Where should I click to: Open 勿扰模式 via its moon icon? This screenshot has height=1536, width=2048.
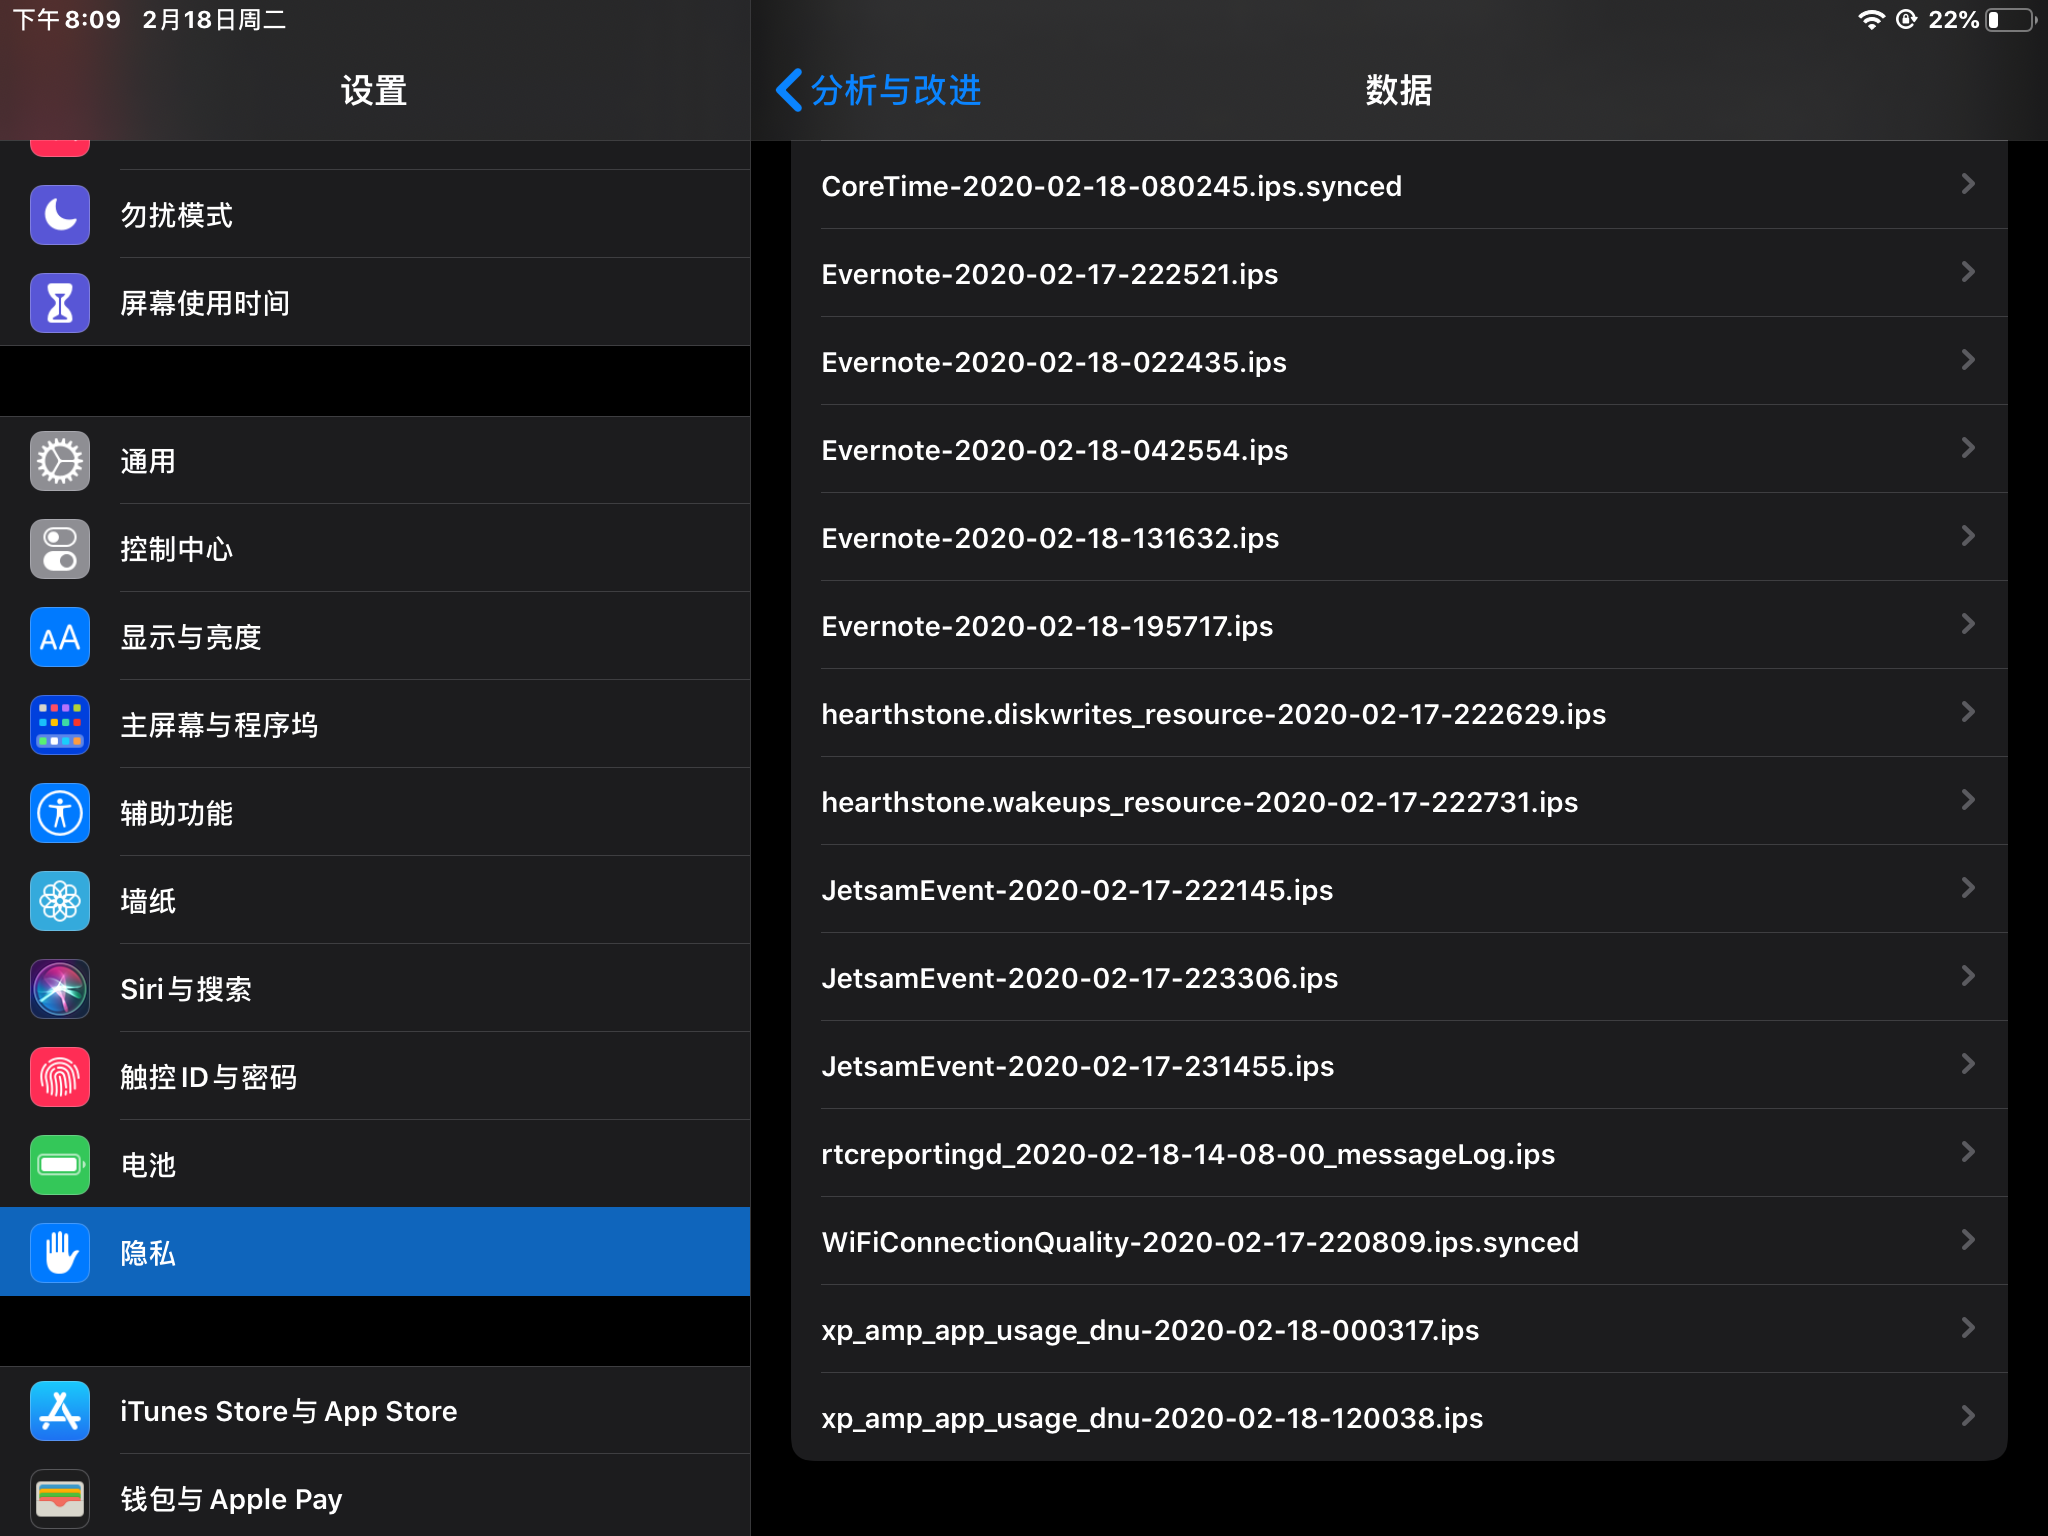tap(59, 213)
